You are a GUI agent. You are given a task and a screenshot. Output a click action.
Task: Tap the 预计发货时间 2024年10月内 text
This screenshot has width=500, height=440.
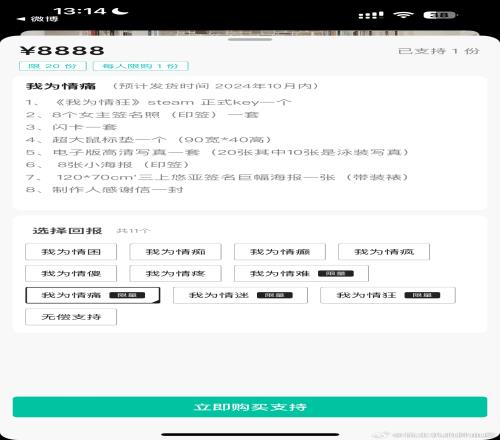tap(215, 86)
